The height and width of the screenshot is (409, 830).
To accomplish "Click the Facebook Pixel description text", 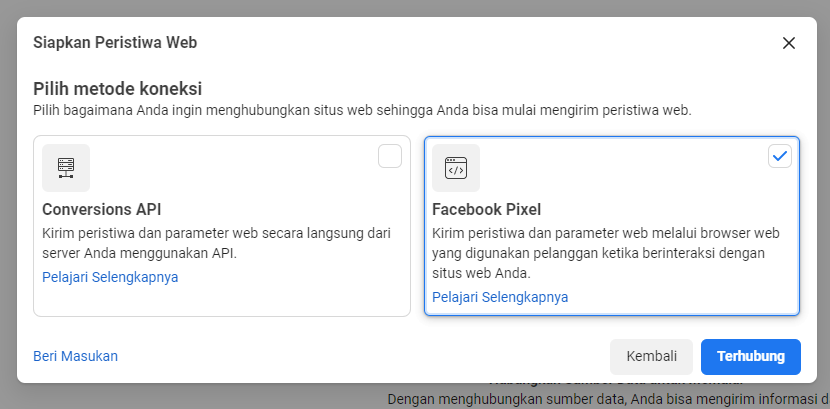I will coord(606,253).
